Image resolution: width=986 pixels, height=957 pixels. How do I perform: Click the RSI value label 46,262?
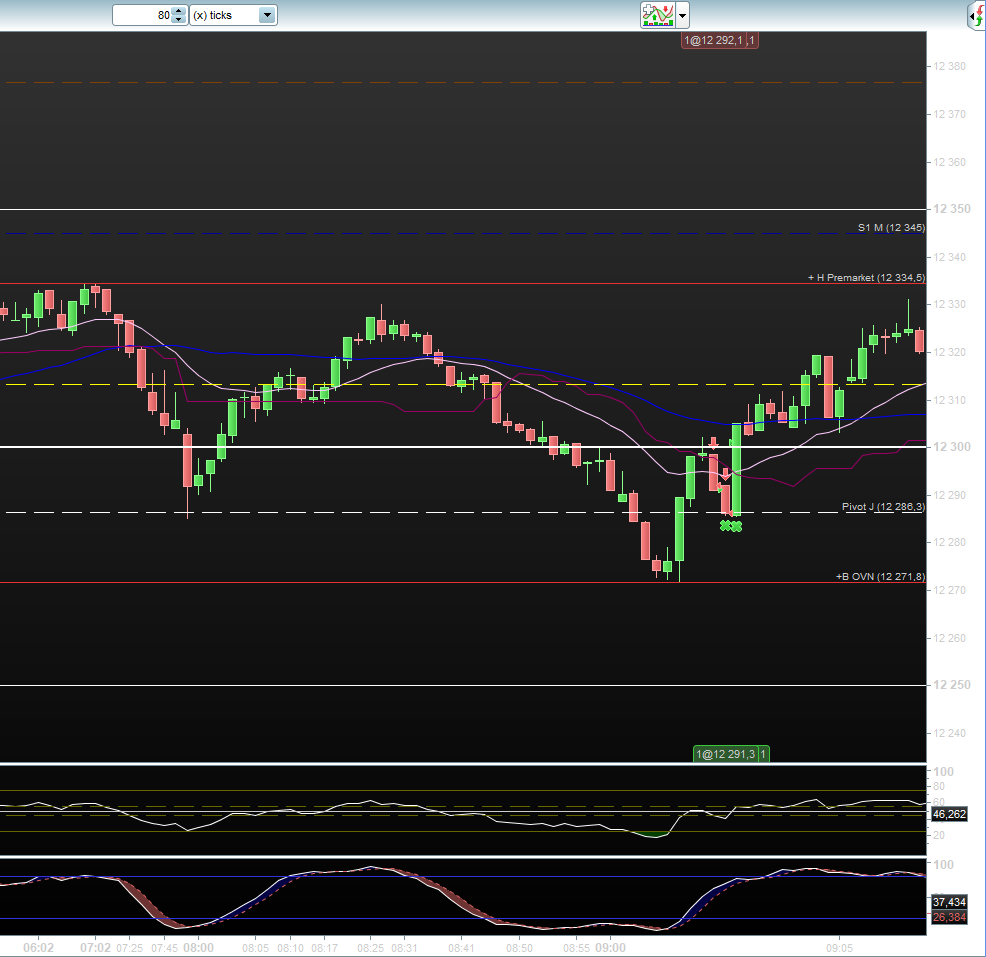(x=949, y=814)
